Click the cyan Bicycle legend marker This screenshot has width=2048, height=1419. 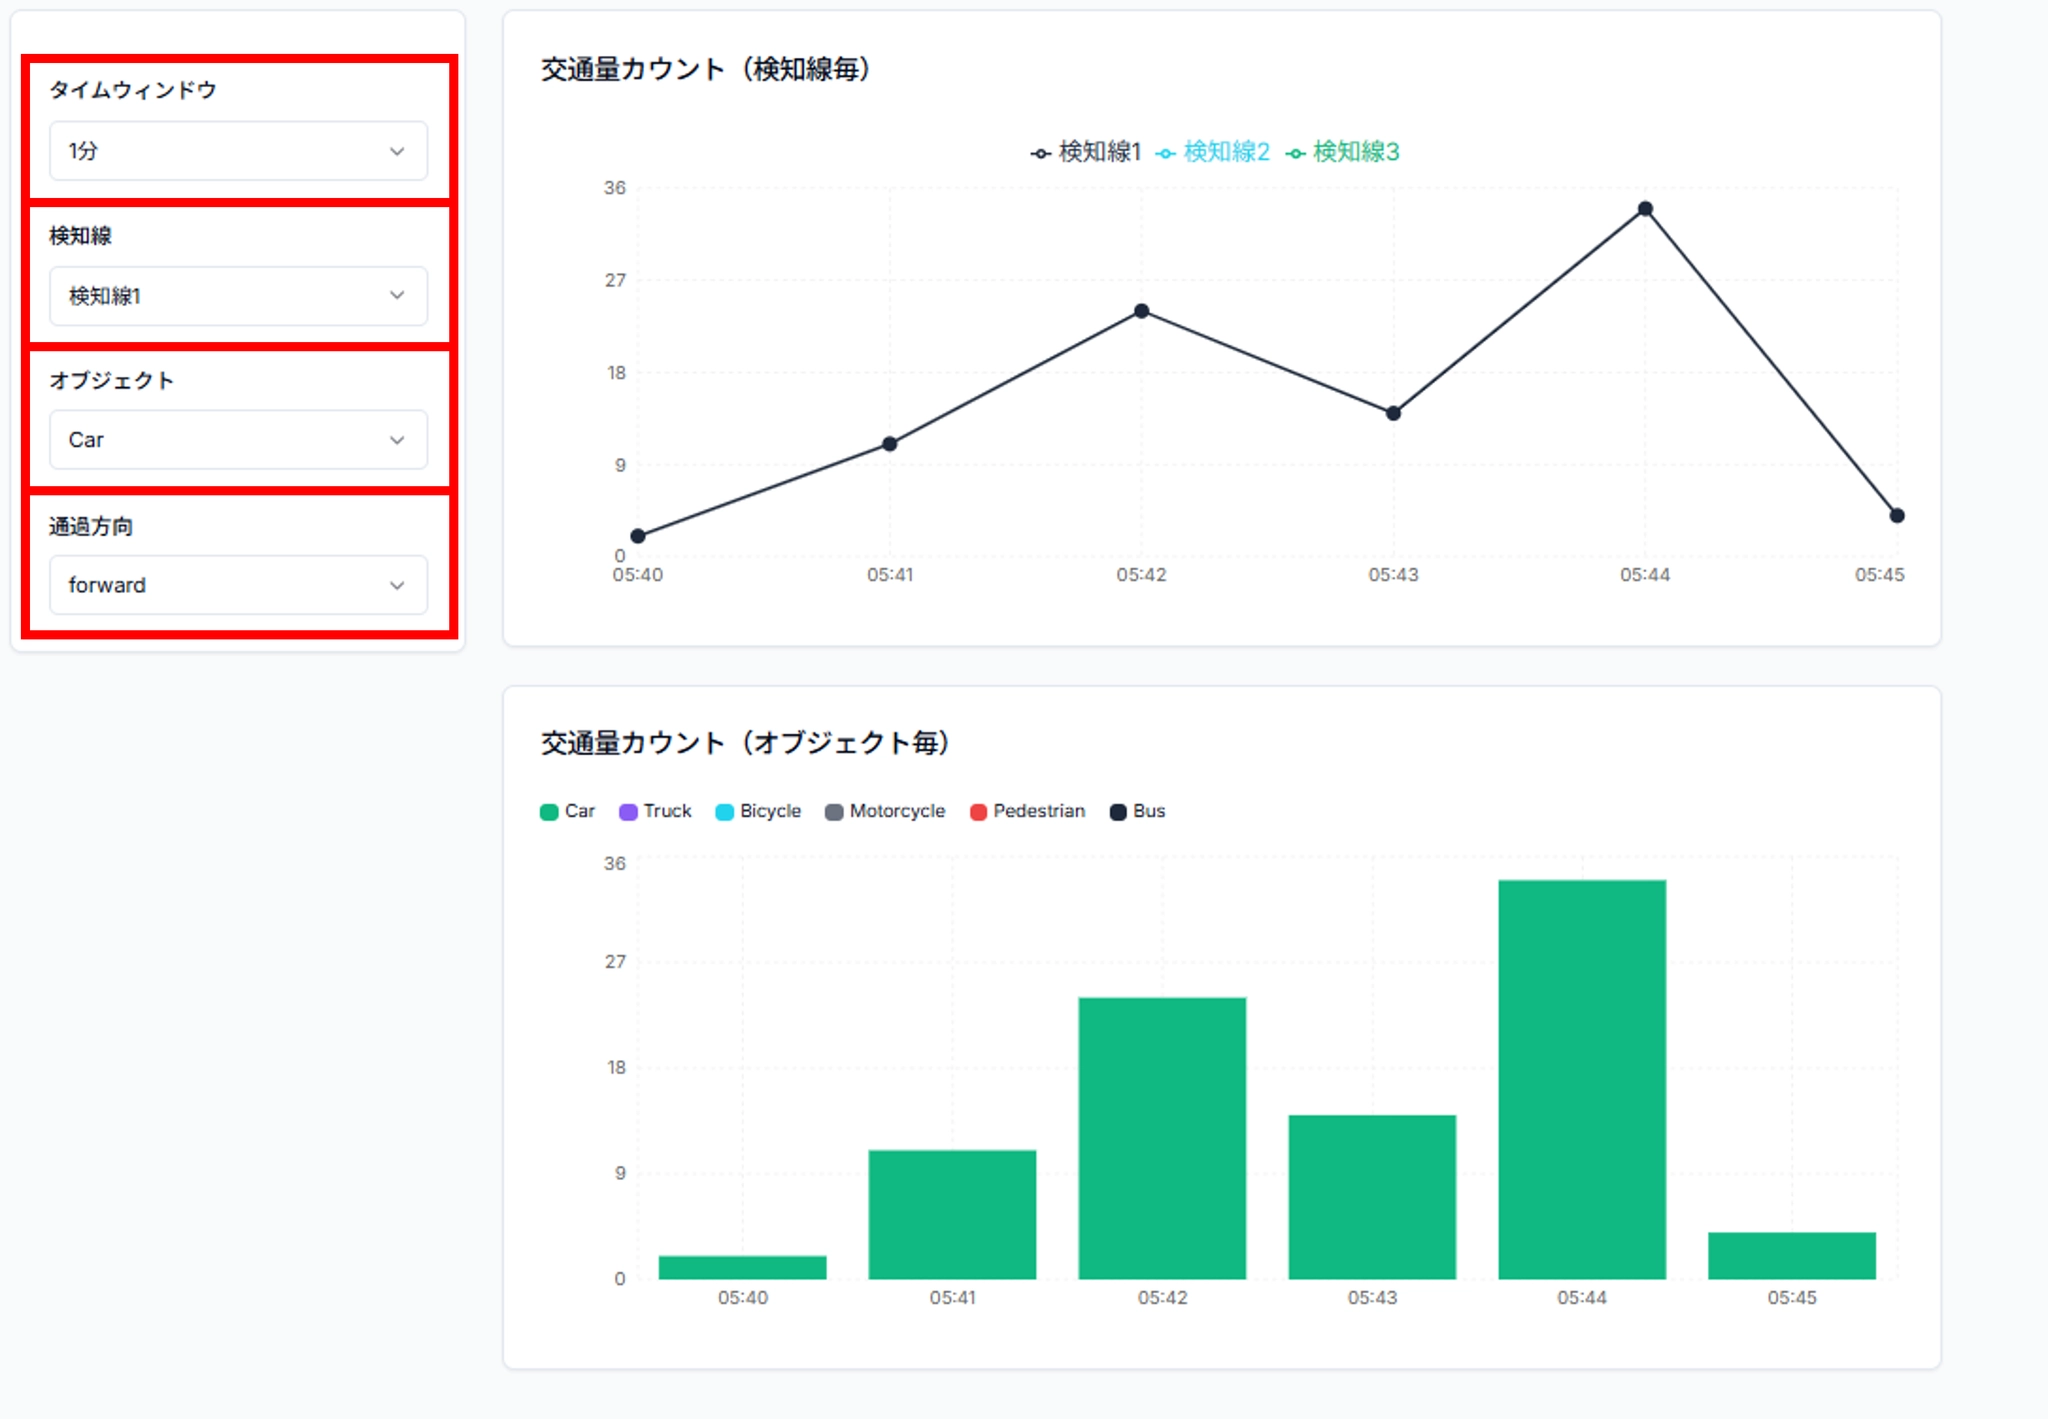722,811
